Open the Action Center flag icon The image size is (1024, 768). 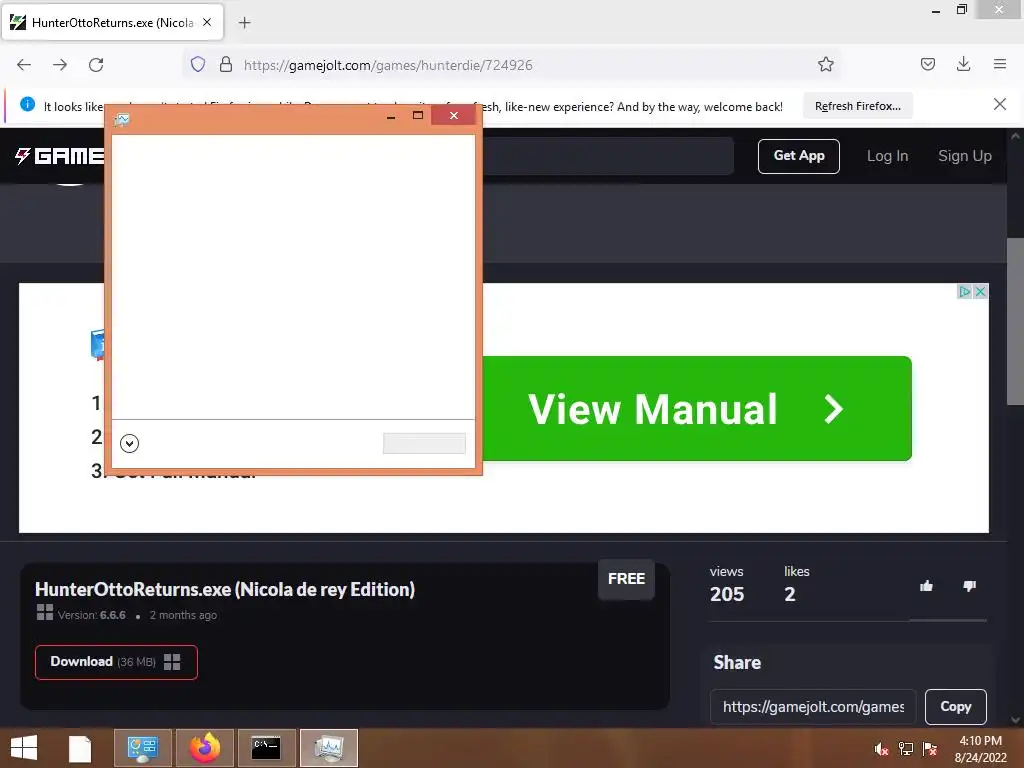tap(930, 749)
